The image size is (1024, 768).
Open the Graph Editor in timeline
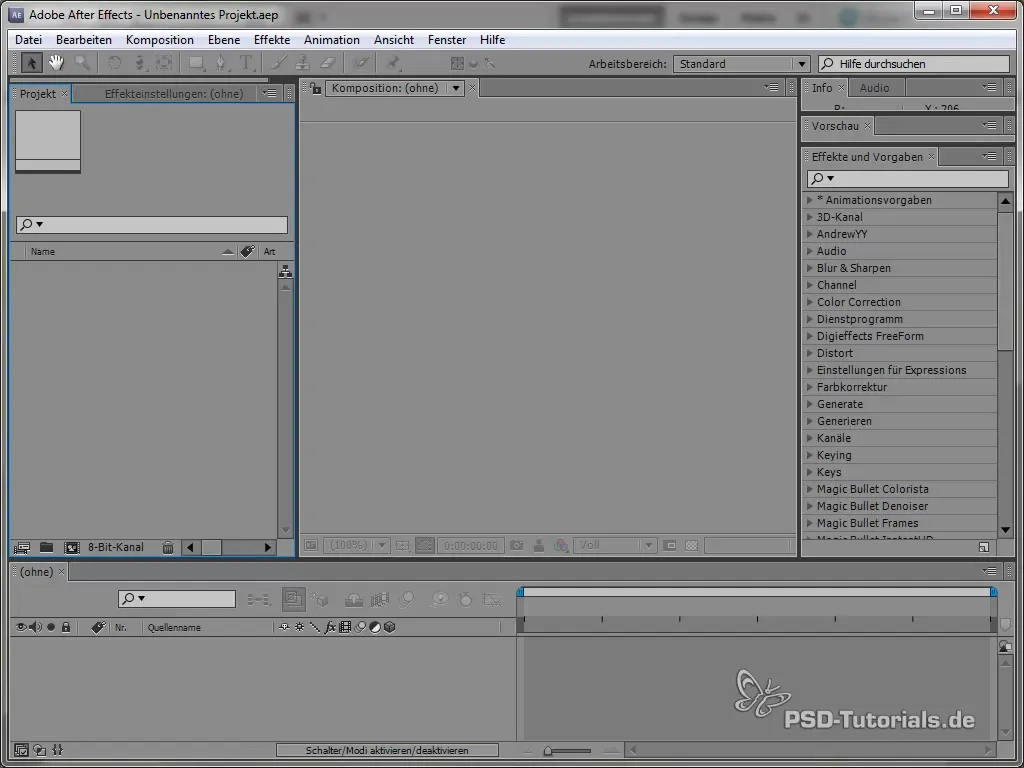pos(492,599)
